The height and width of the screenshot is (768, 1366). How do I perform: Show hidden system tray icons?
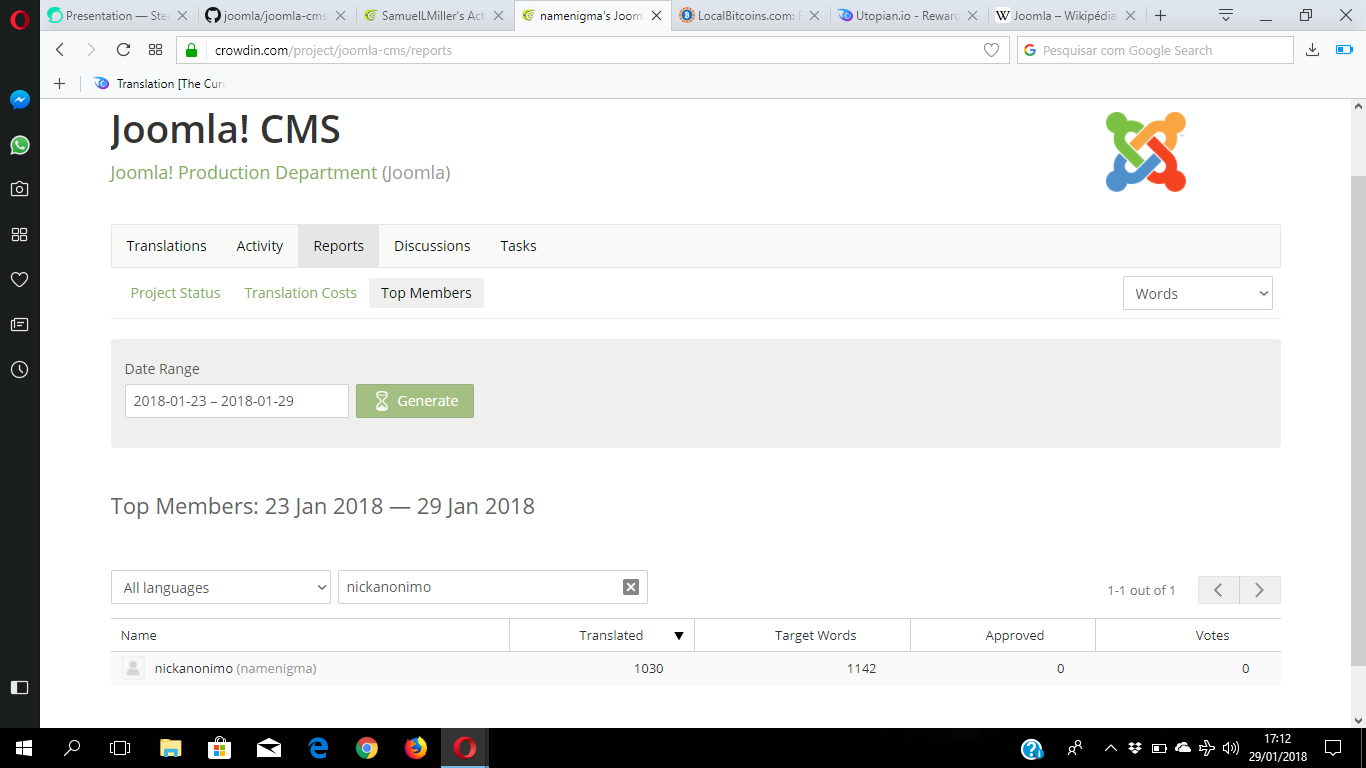click(1110, 748)
